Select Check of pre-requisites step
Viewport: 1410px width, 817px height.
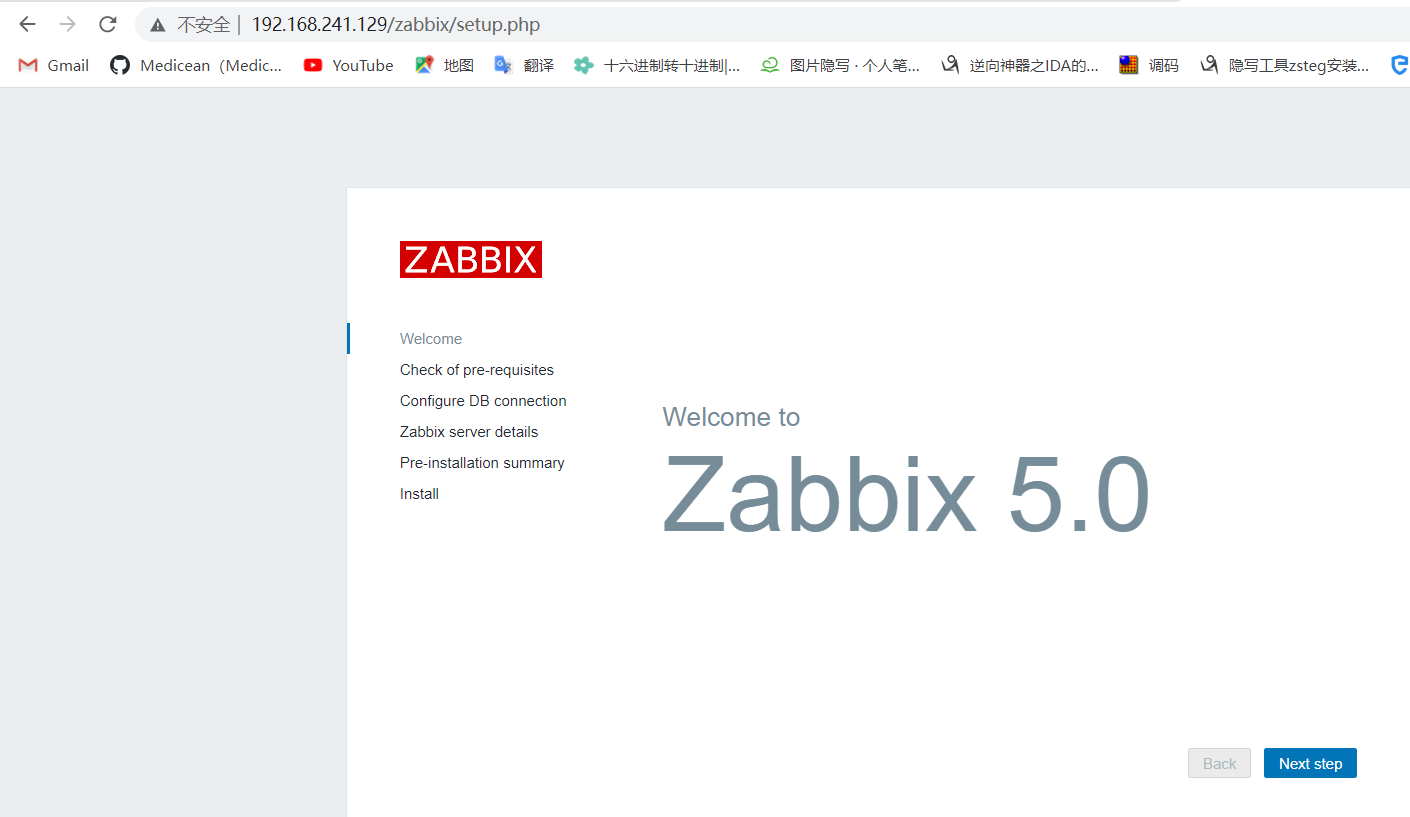[x=477, y=370]
